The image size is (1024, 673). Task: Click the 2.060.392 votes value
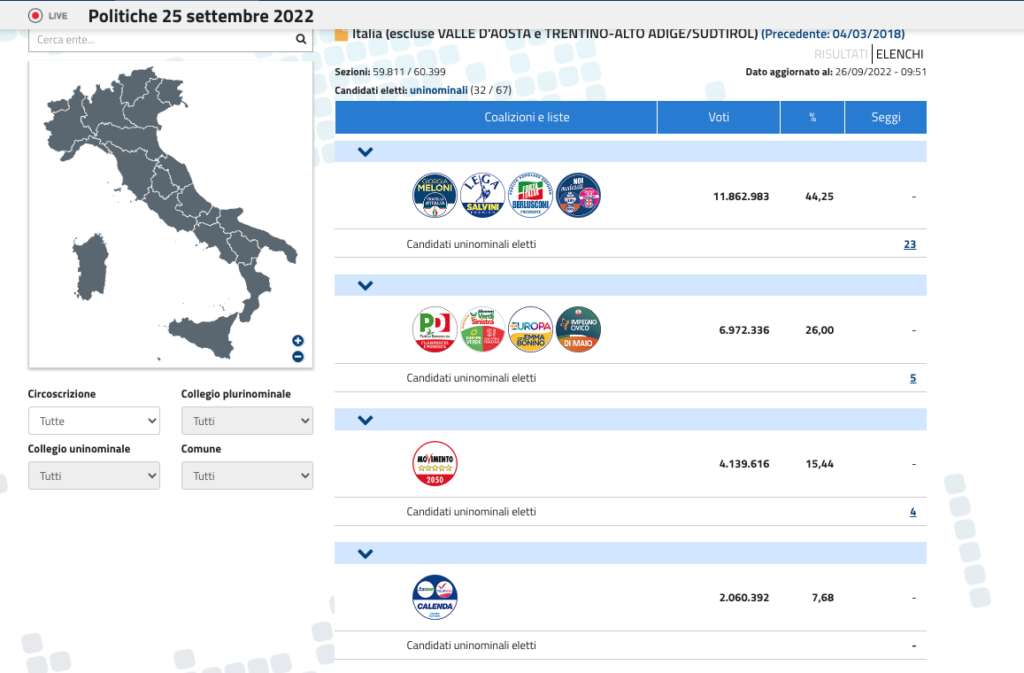pos(744,598)
